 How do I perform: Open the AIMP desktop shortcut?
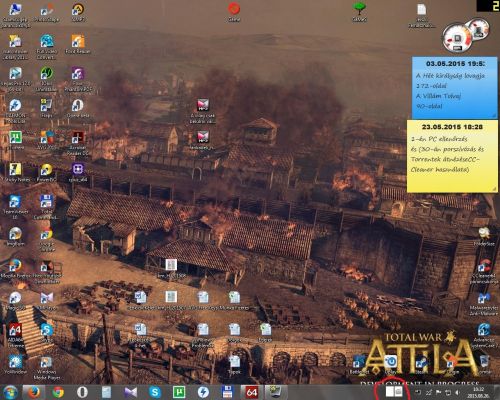[x=78, y=13]
